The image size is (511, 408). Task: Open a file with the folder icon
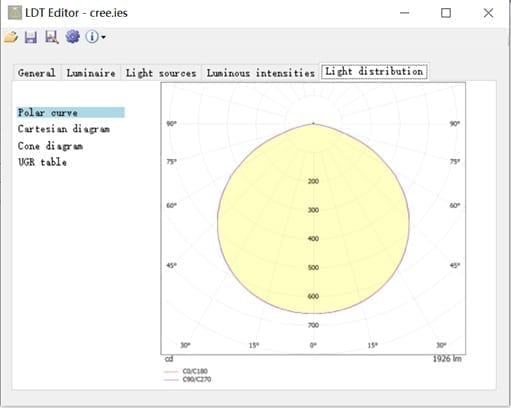pos(11,37)
